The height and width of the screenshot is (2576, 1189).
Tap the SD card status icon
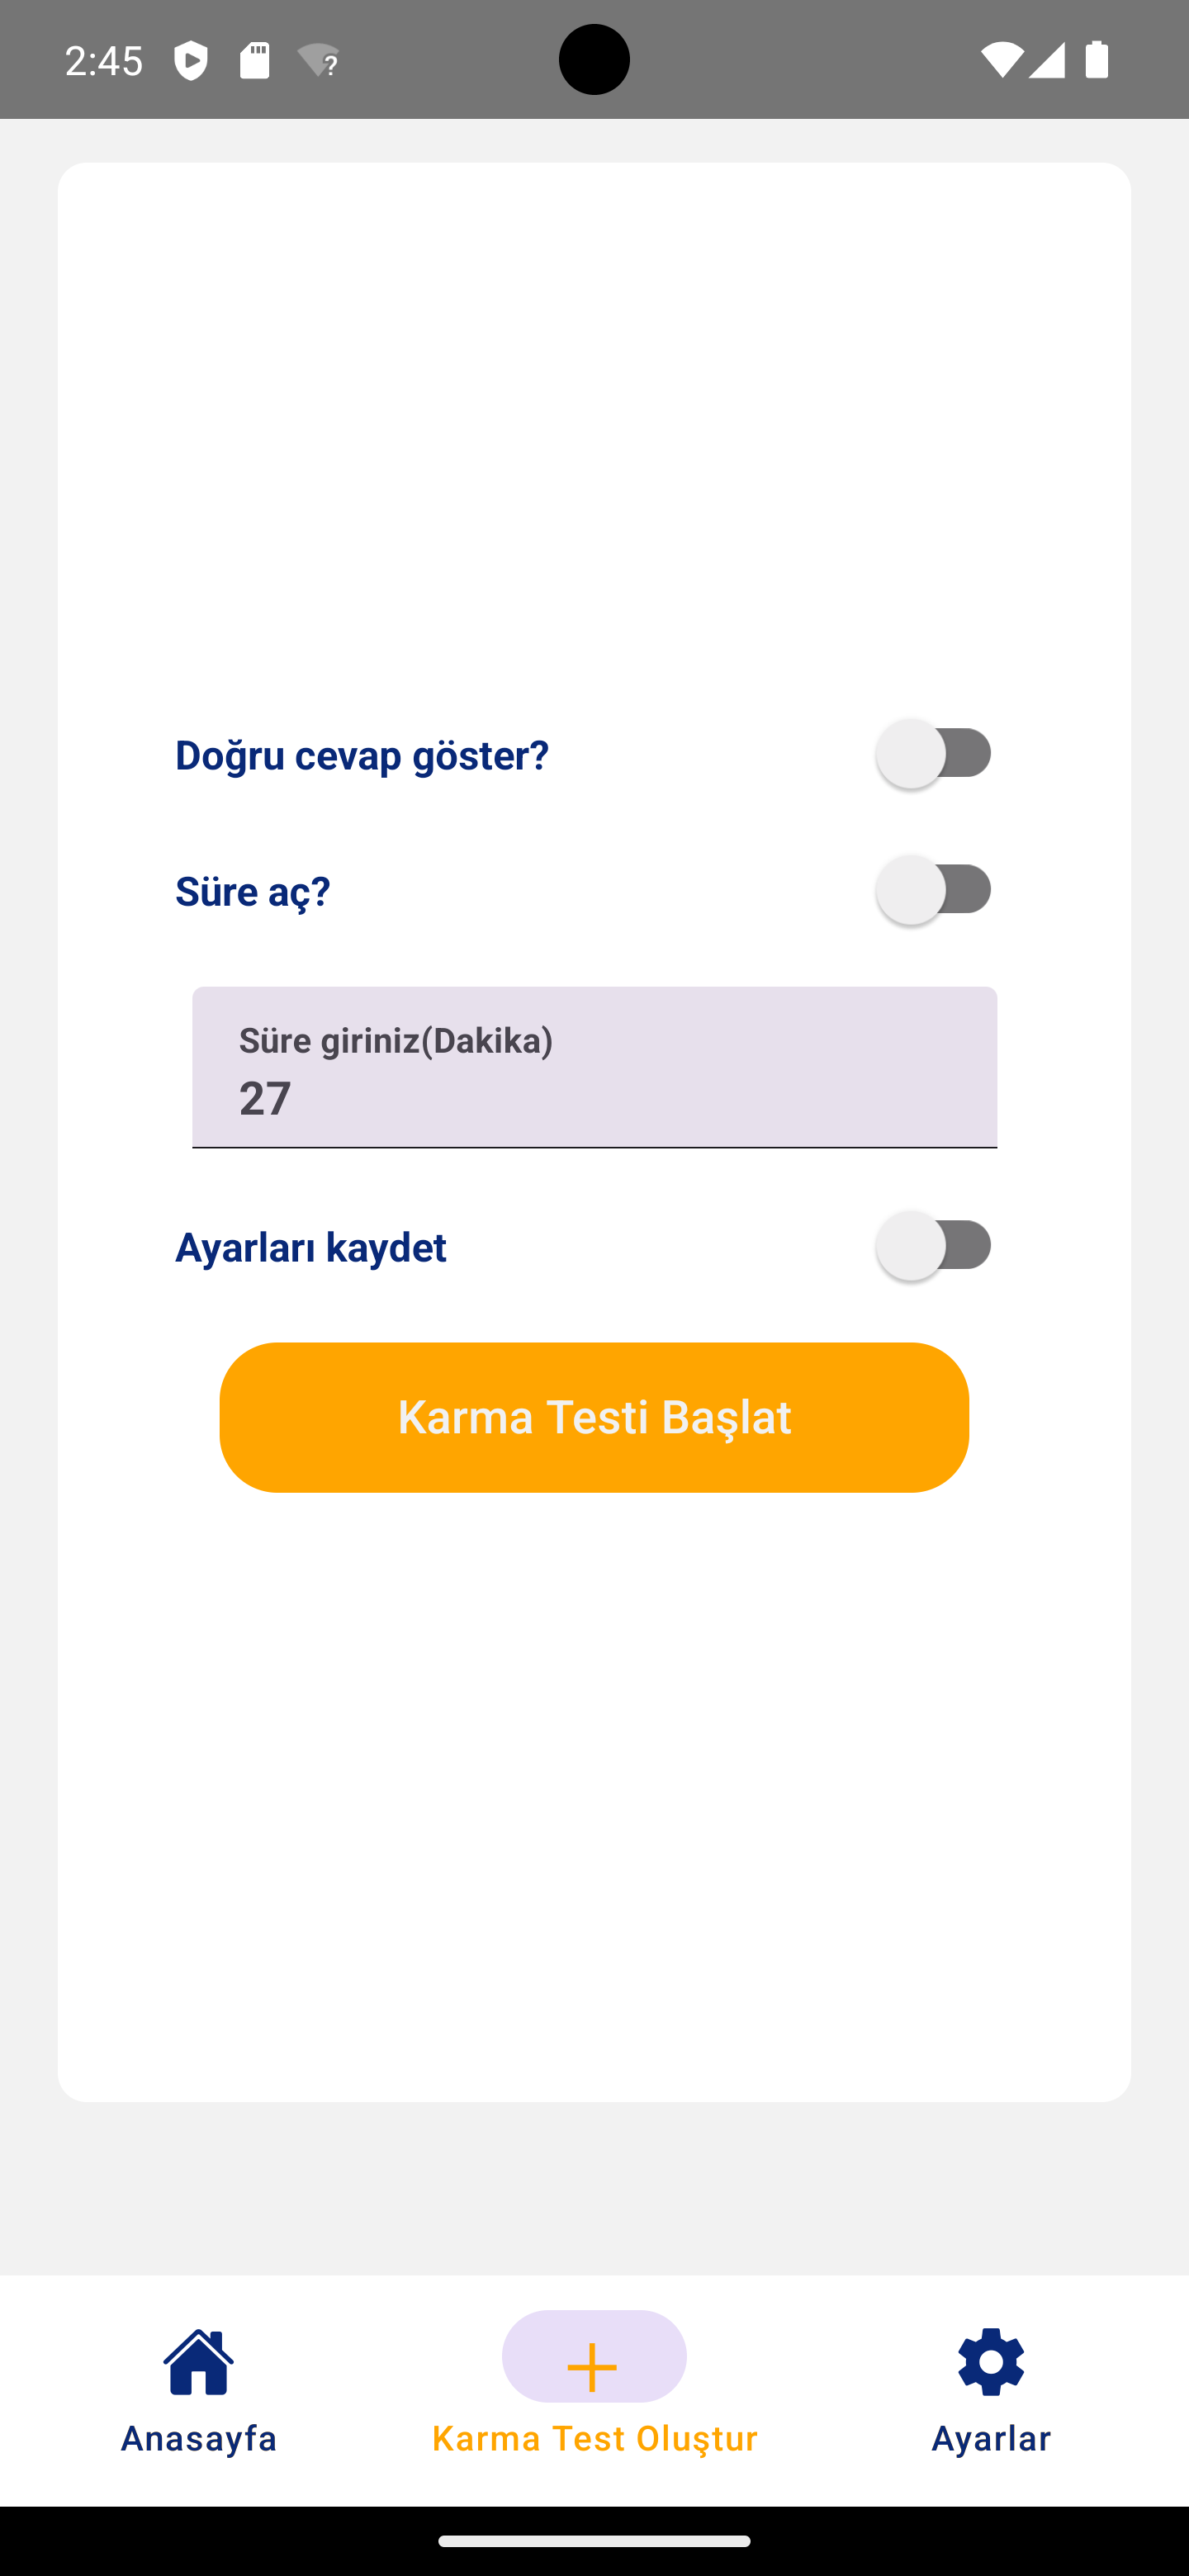pyautogui.click(x=254, y=60)
